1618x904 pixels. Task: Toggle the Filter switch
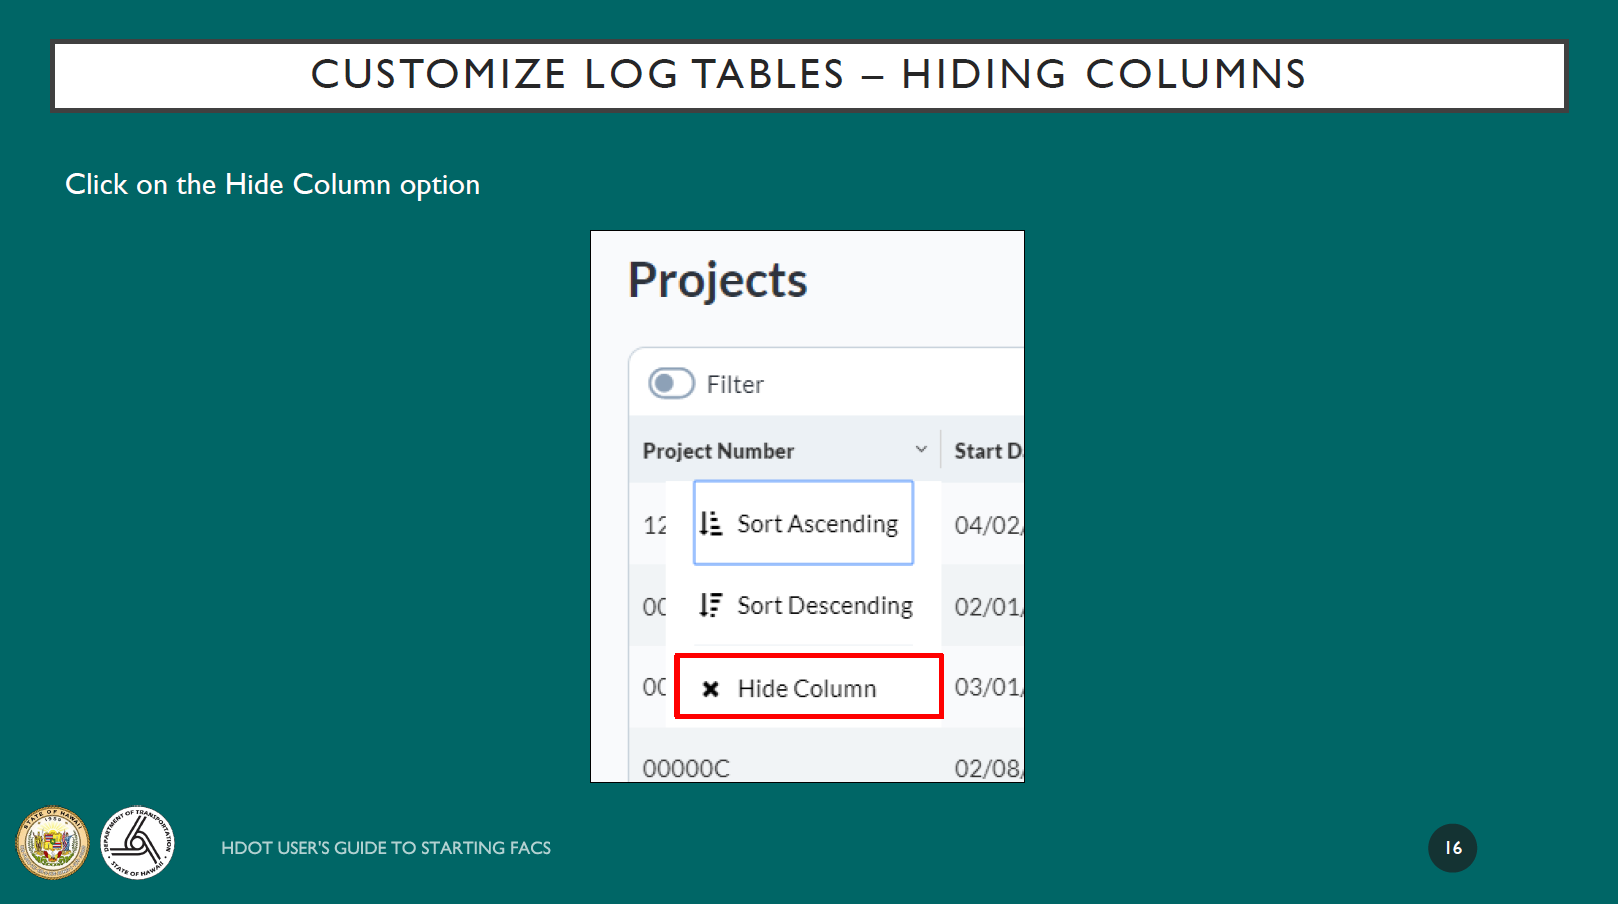coord(671,383)
